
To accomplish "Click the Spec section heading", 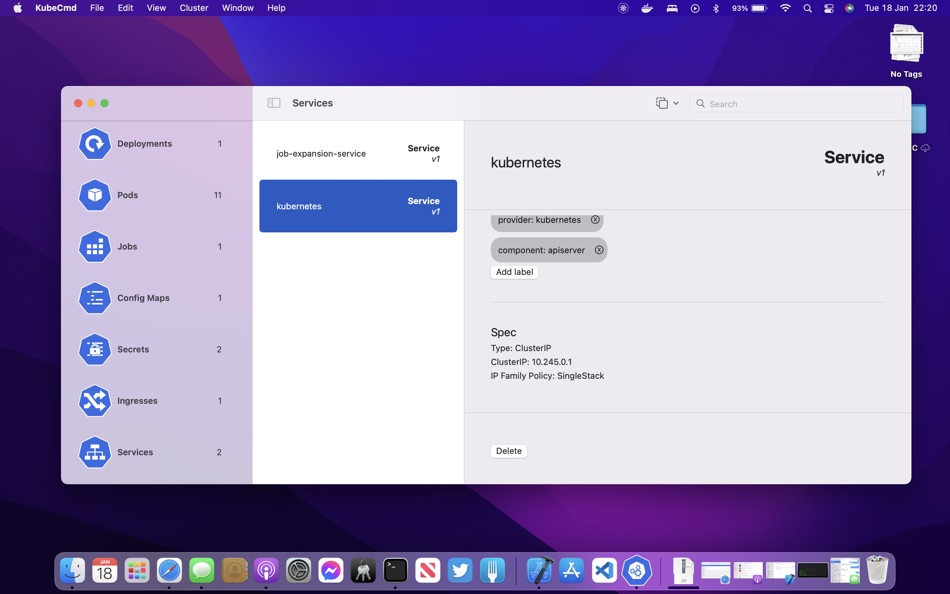I will 503,332.
